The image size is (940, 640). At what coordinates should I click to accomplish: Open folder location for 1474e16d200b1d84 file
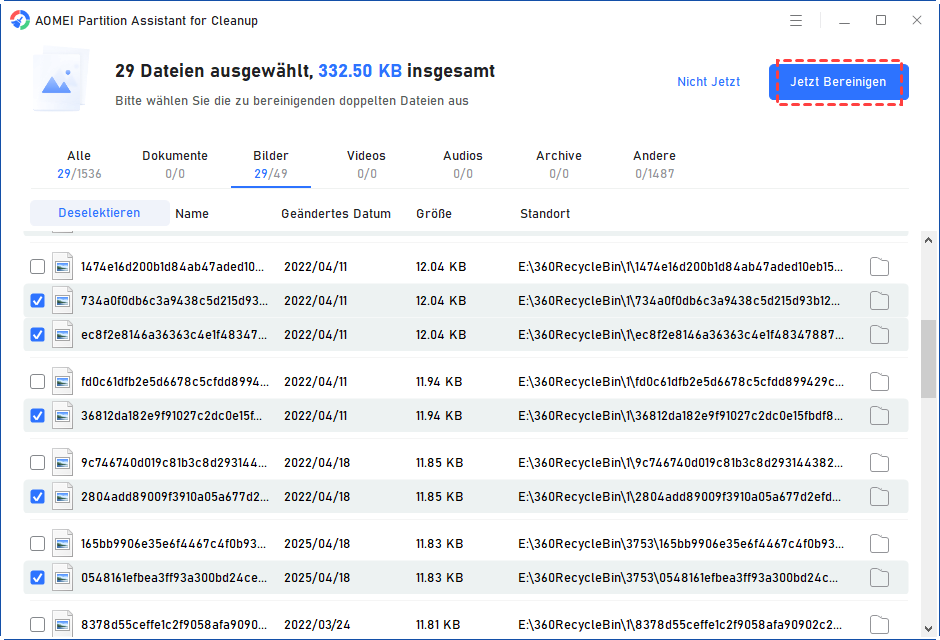click(x=879, y=267)
